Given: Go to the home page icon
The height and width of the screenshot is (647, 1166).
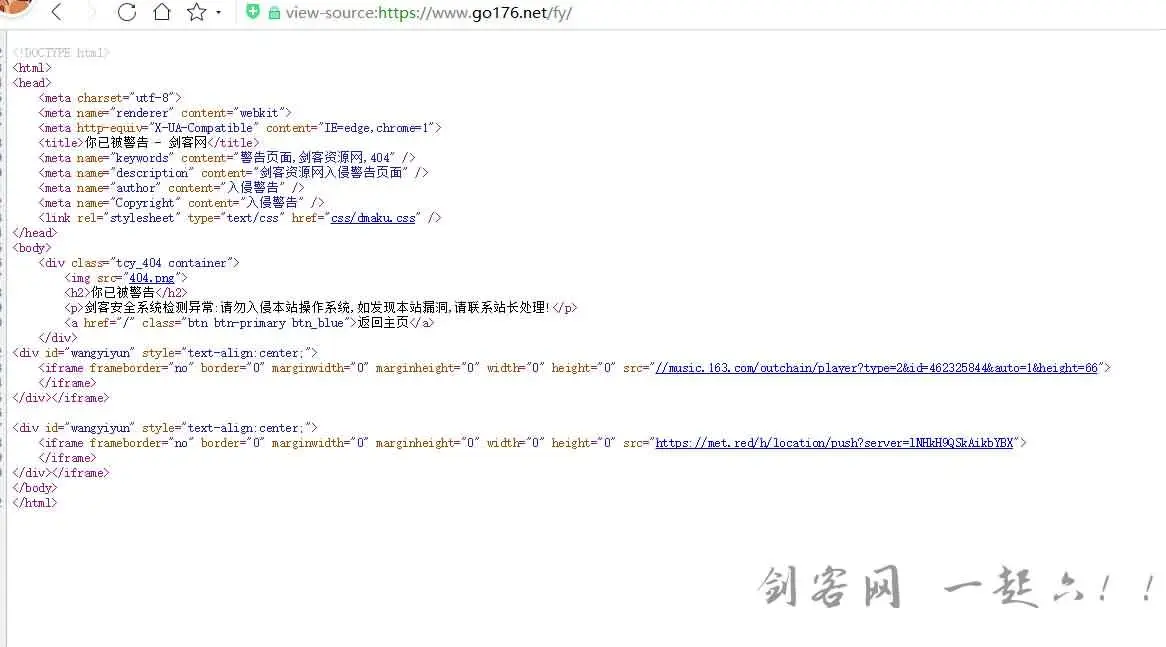Looking at the screenshot, I should point(161,12).
